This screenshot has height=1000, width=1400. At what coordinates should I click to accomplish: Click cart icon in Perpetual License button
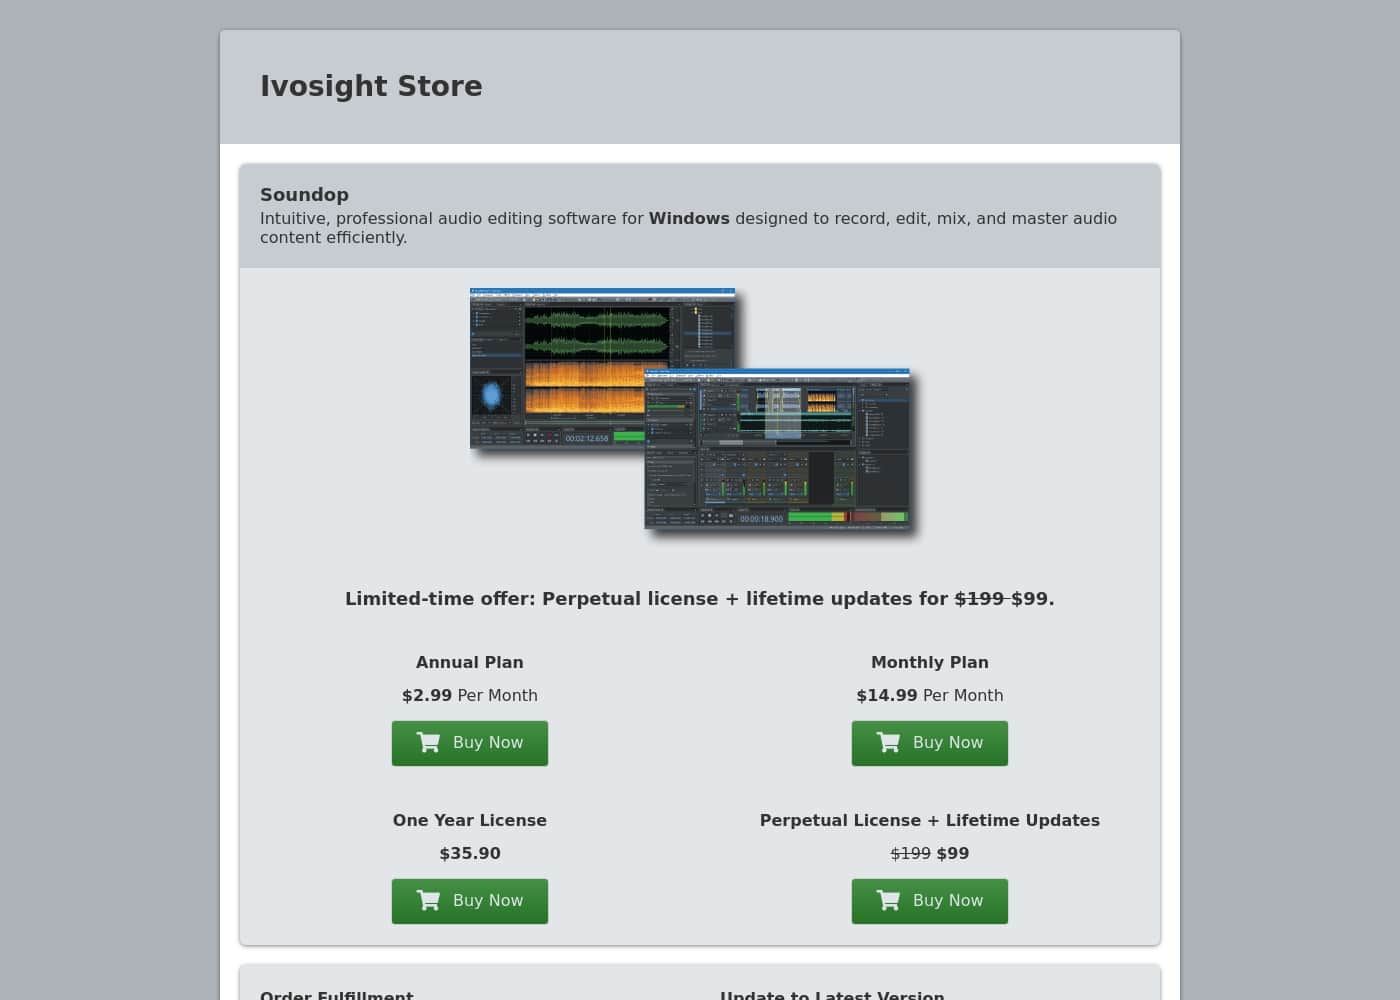(x=888, y=900)
